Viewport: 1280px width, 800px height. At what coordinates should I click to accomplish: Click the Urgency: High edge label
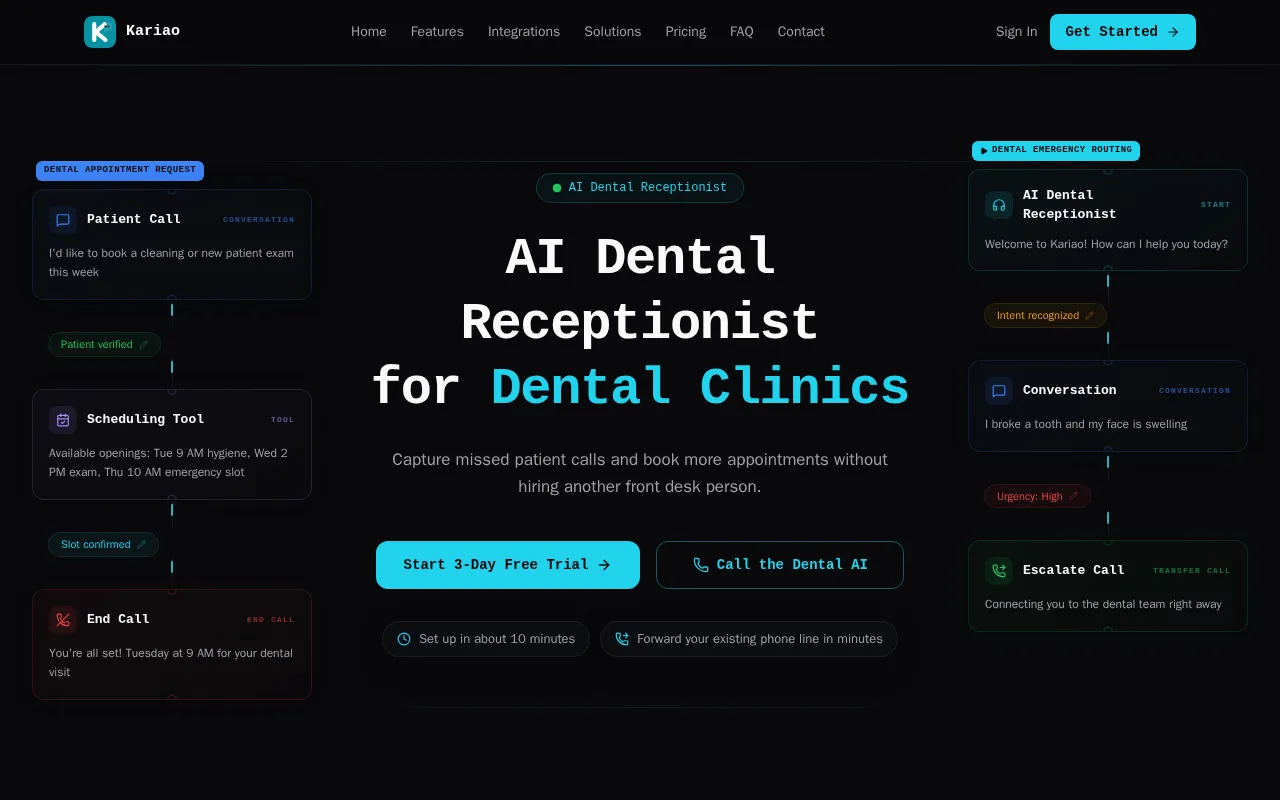point(1037,496)
